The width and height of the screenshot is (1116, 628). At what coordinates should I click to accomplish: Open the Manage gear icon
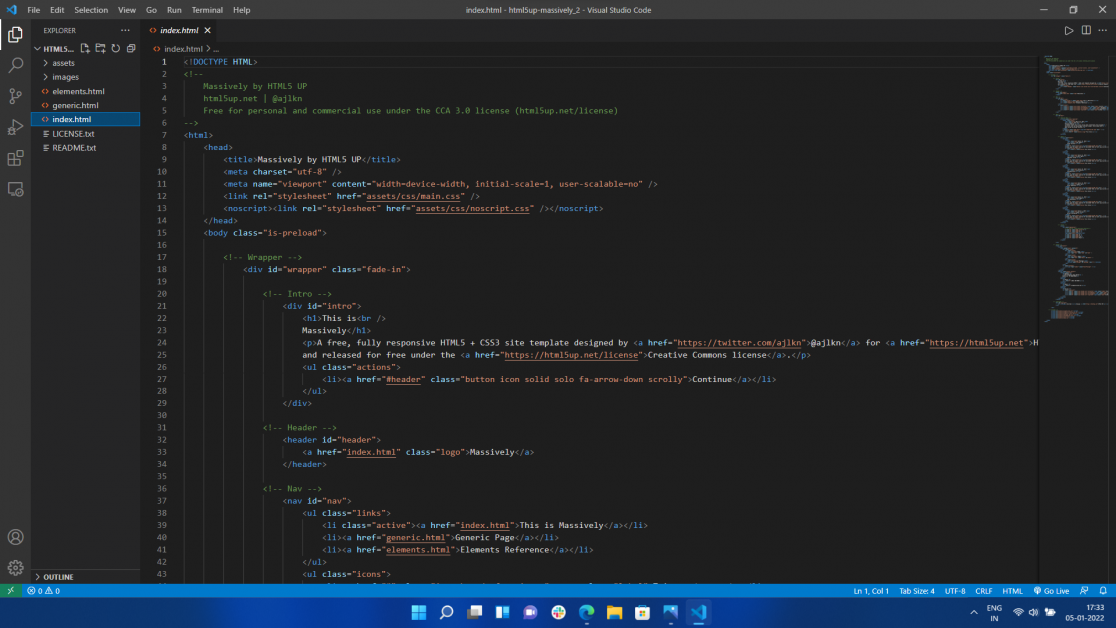pos(15,567)
